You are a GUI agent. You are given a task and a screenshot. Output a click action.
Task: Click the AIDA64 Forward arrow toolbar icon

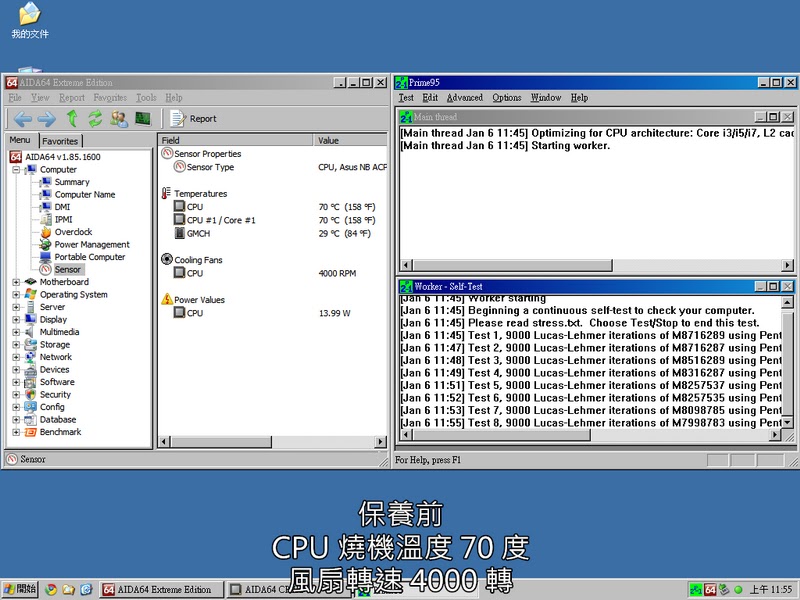[47, 119]
